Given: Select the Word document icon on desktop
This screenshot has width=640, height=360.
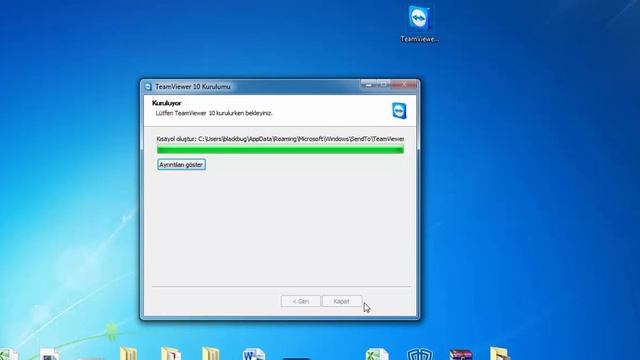Looking at the screenshot, I should [x=254, y=354].
